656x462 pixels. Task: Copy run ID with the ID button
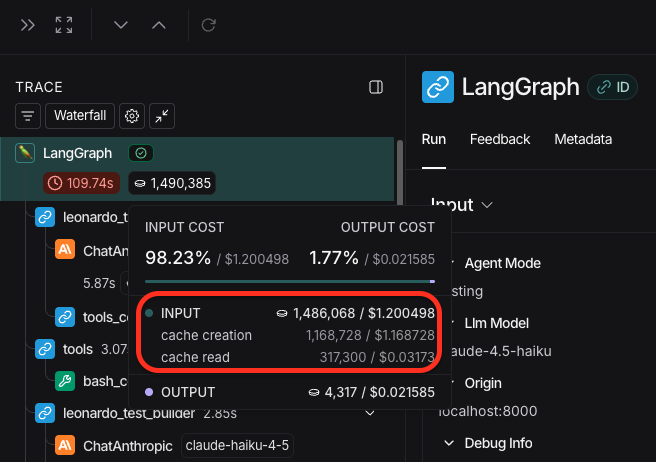(613, 87)
